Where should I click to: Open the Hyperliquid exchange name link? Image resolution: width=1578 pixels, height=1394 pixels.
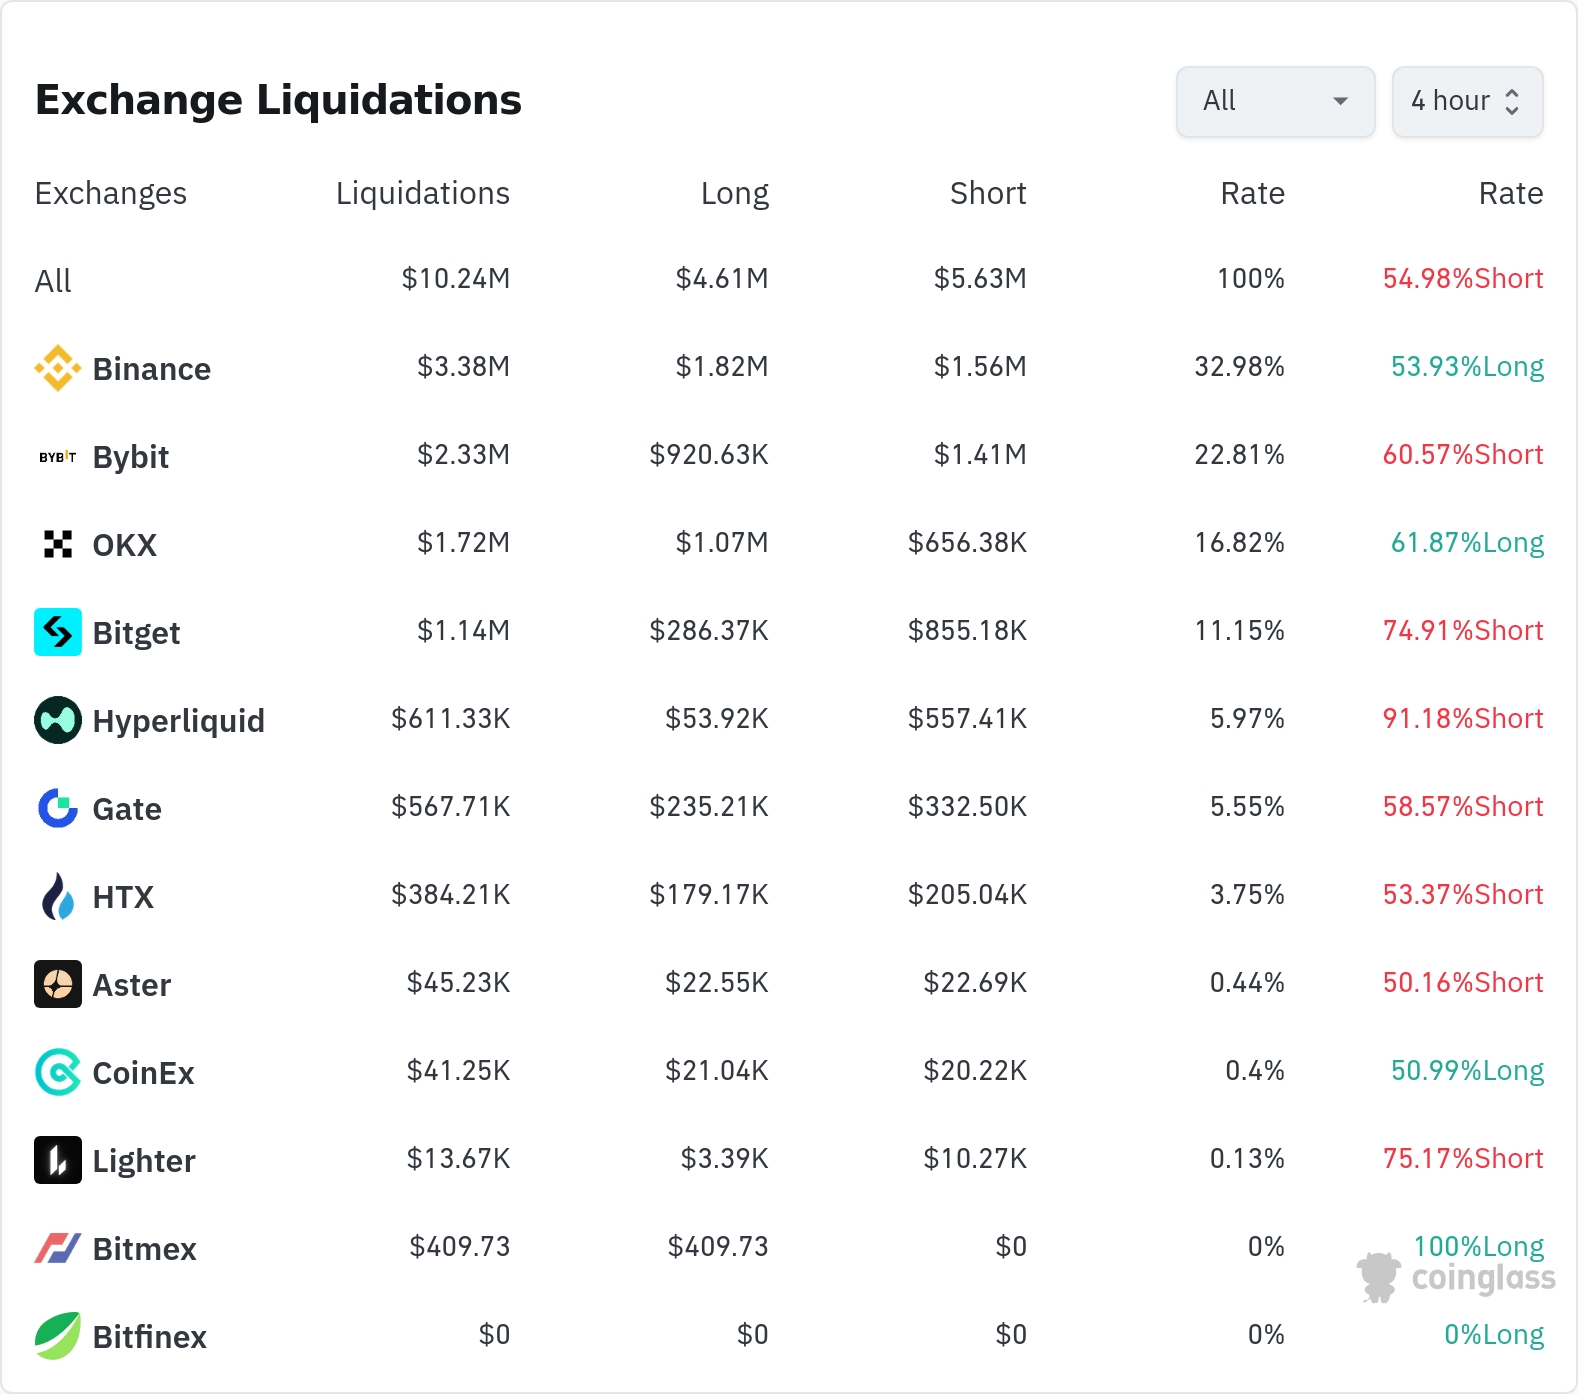[178, 721]
